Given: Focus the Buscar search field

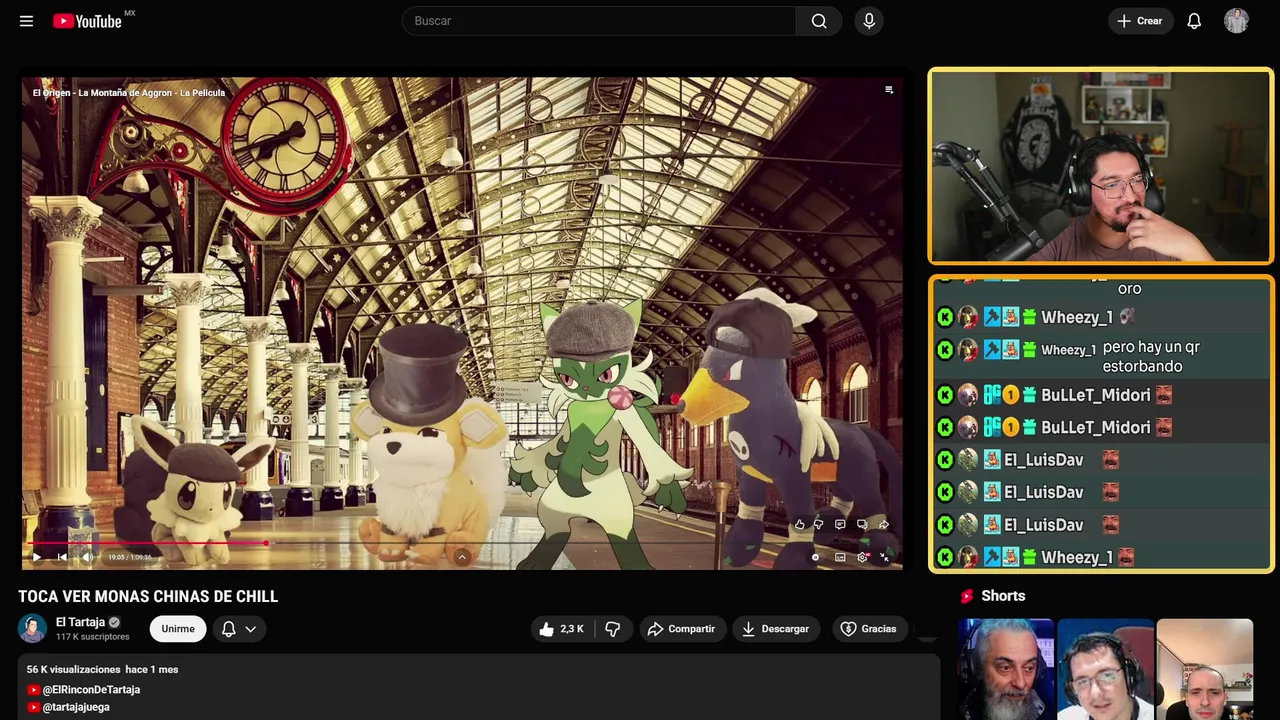Looking at the screenshot, I should [598, 21].
